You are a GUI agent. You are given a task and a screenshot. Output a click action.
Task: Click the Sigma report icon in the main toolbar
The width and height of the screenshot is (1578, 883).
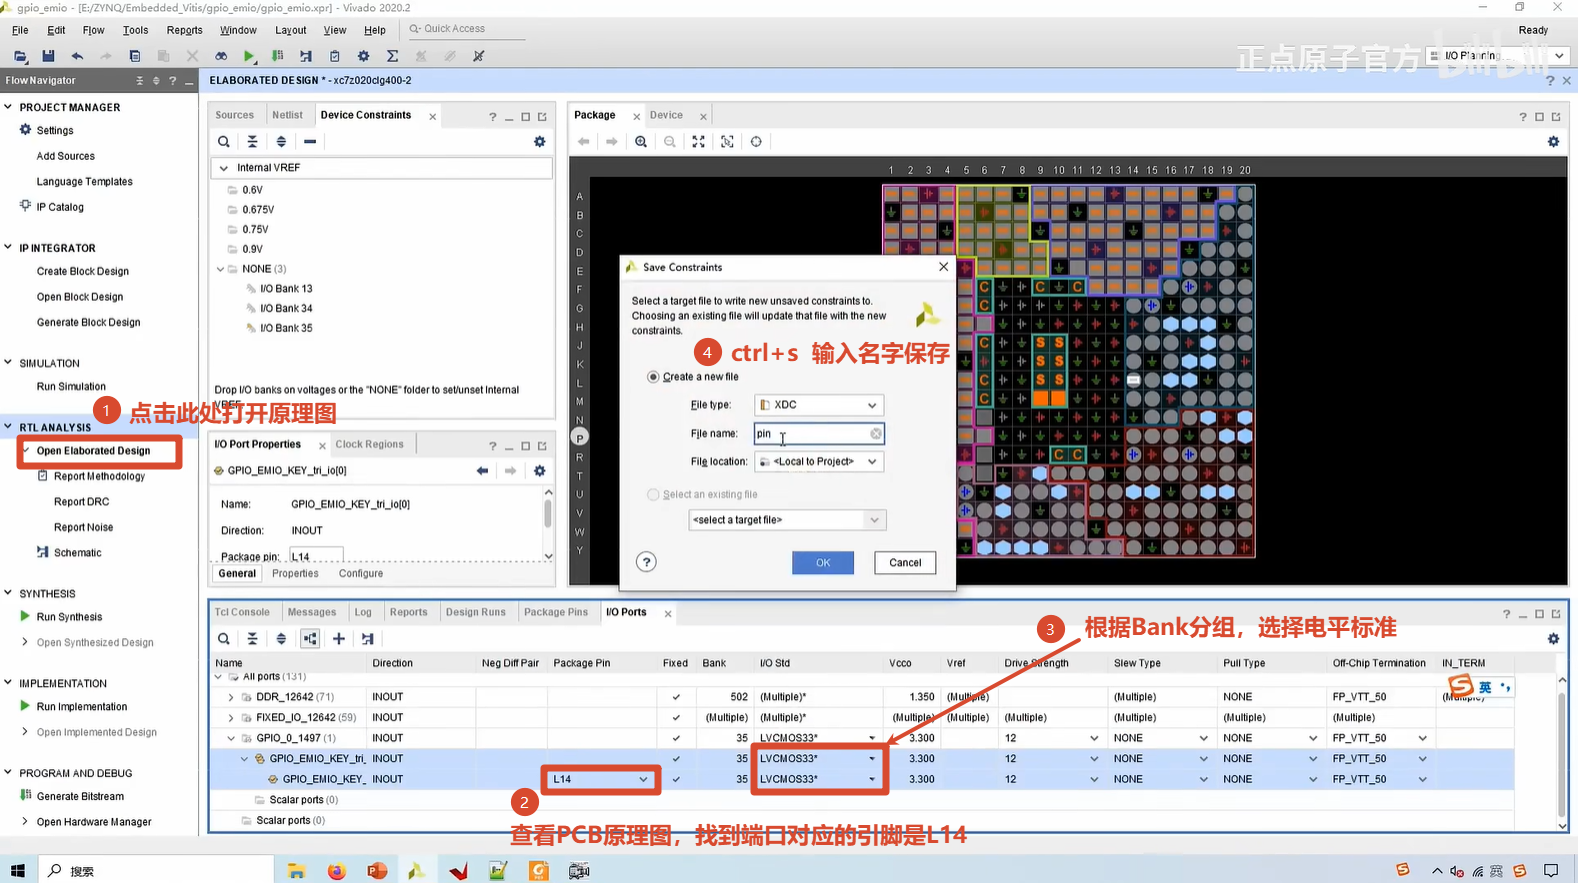392,56
